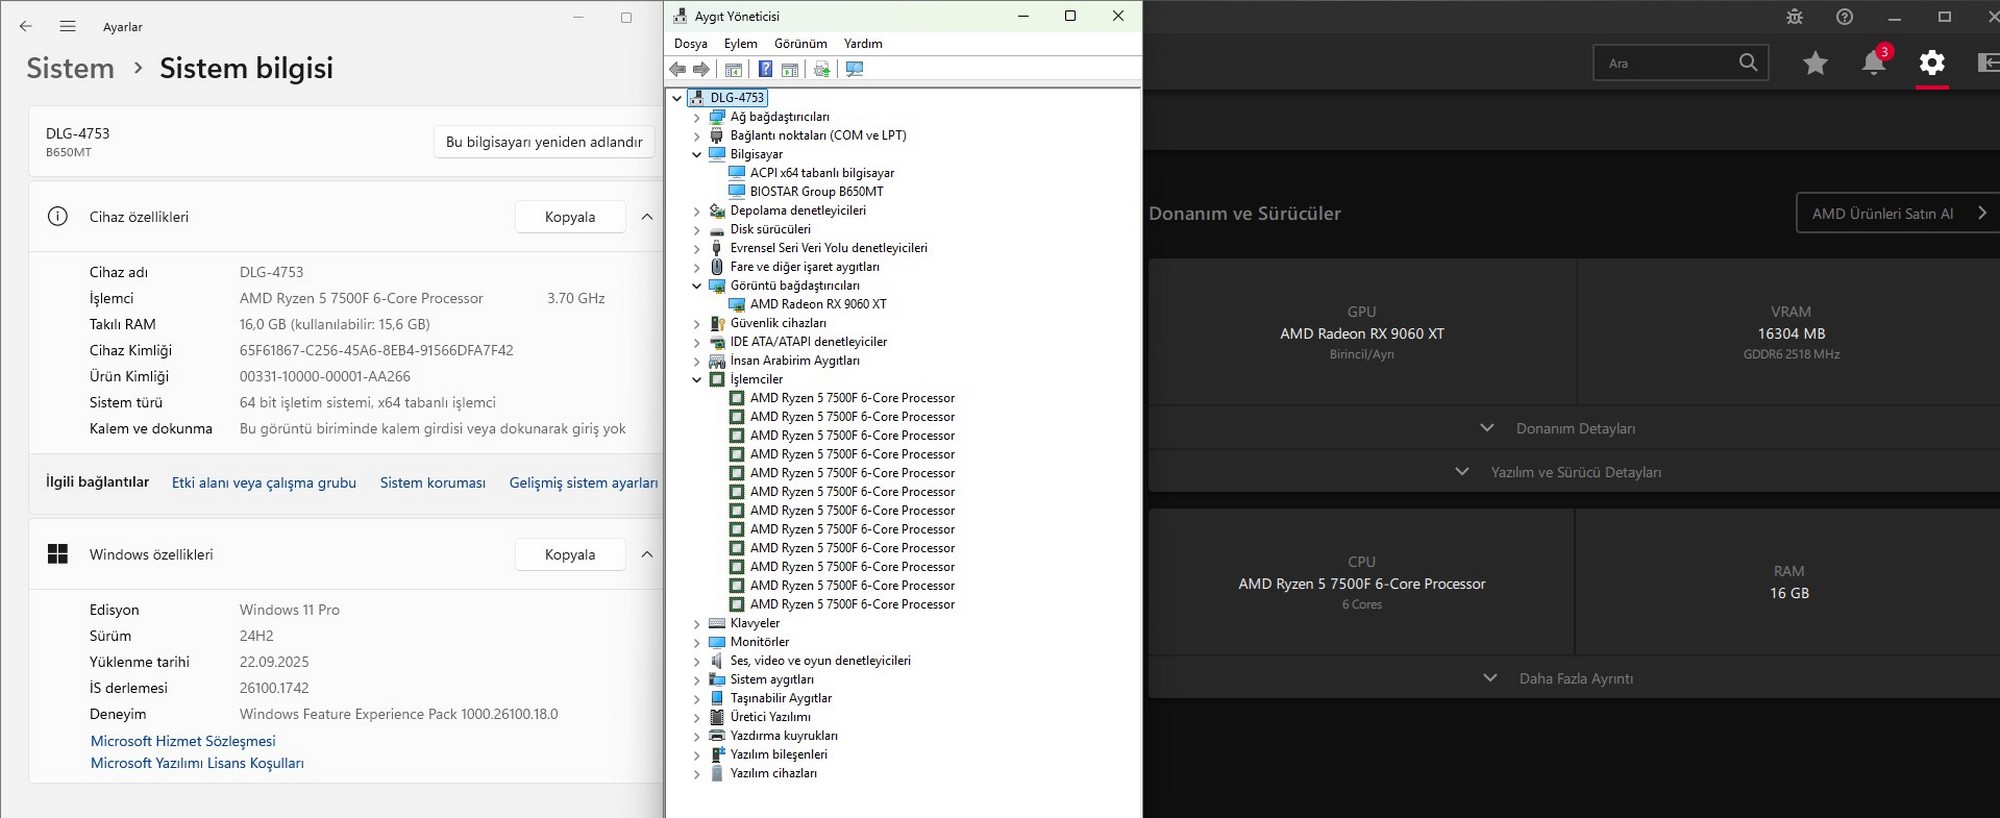Click the bug report icon in AMD Software
The image size is (2000, 818).
tap(1795, 17)
